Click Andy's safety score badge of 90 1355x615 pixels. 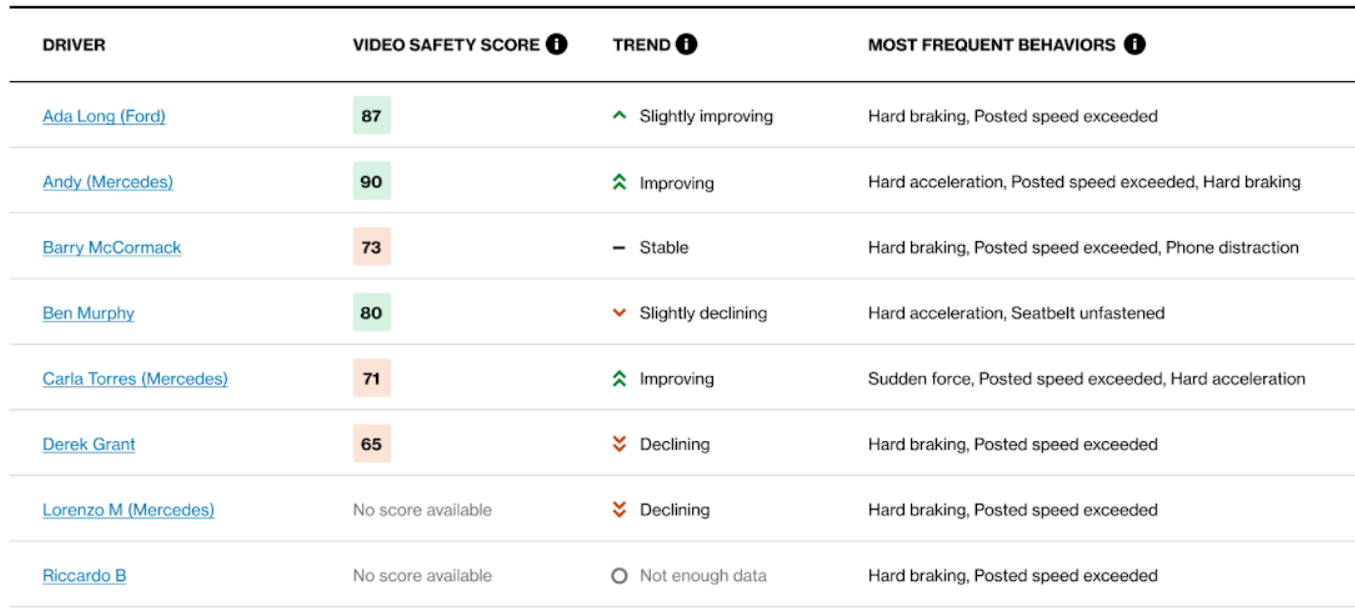tap(371, 181)
